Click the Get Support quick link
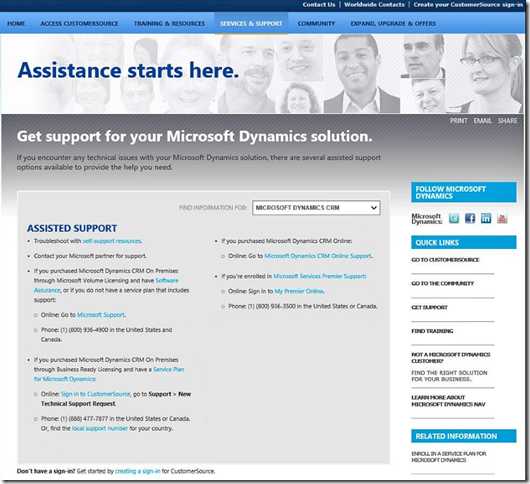The height and width of the screenshot is (484, 530). (429, 308)
